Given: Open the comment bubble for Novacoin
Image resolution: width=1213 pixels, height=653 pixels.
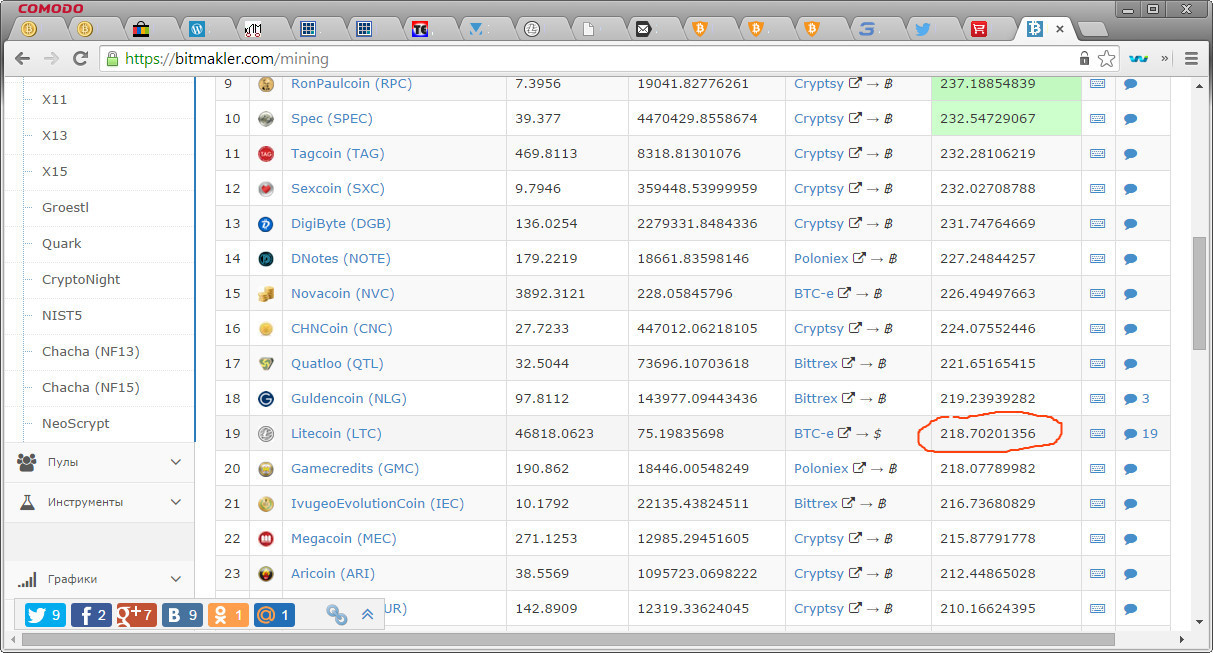Looking at the screenshot, I should (x=1131, y=294).
